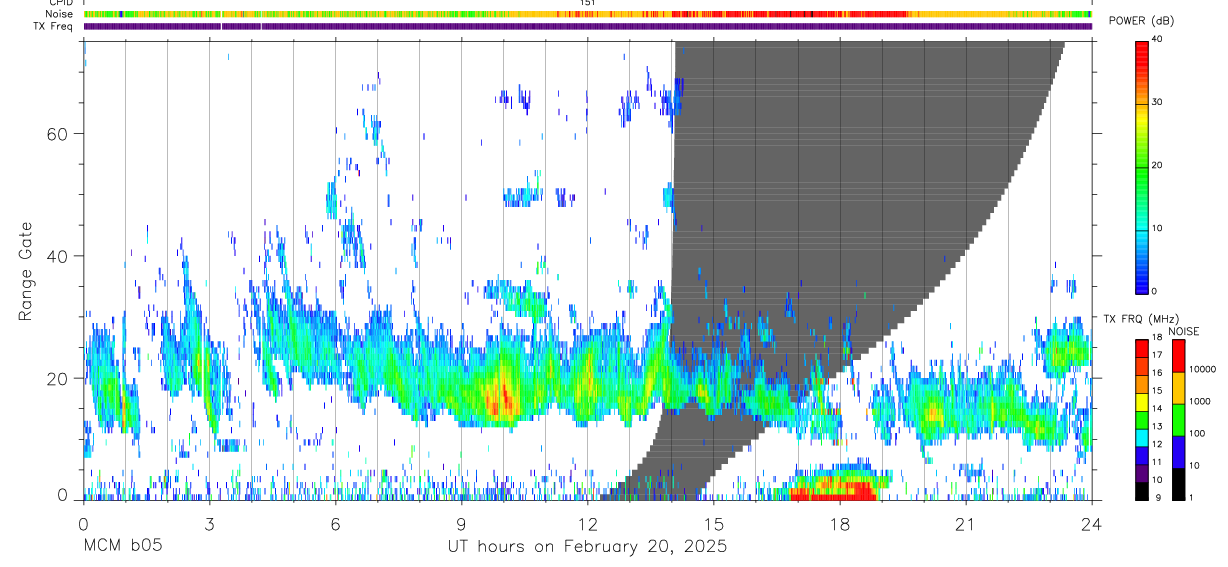The image size is (1228, 567).
Task: Click the 24 tick on the UT hours axis
Action: [1092, 524]
